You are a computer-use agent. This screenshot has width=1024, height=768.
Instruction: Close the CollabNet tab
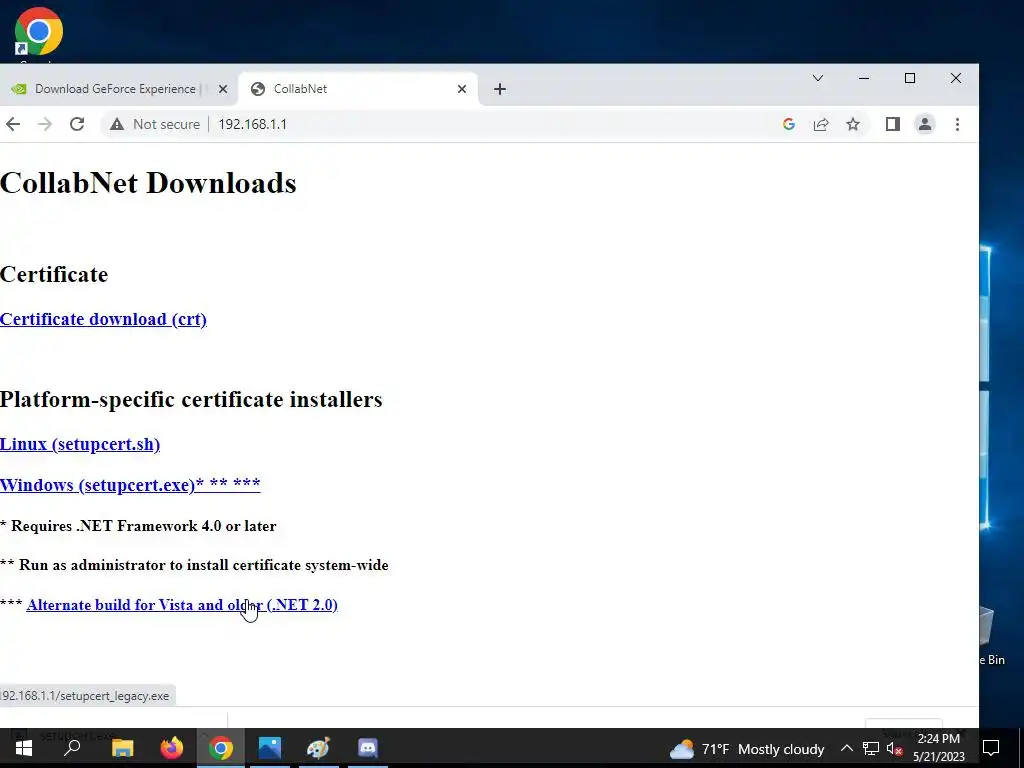[462, 89]
